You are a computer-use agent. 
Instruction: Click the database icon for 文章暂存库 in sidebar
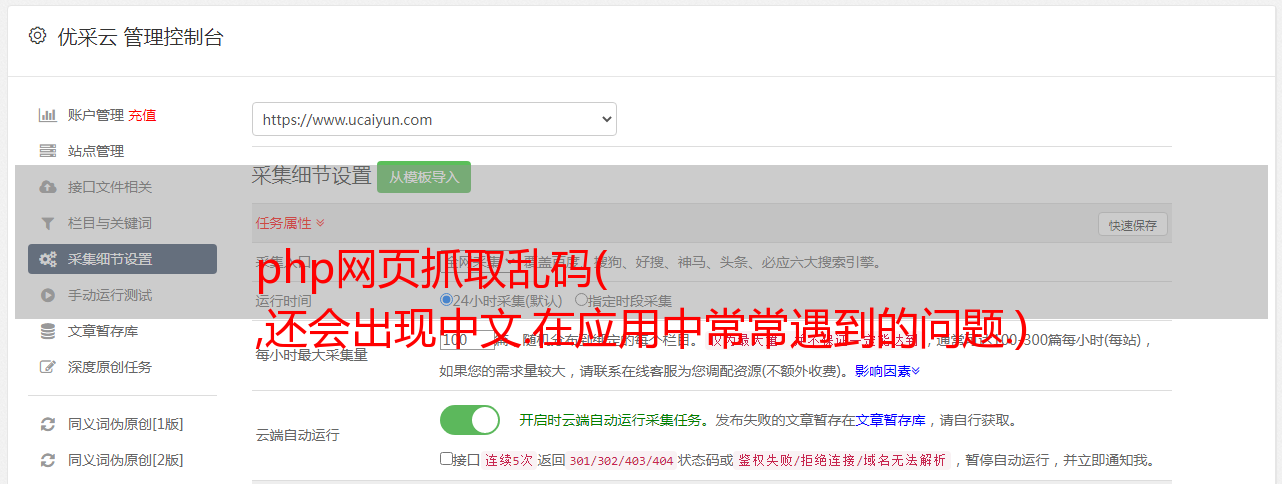pos(47,331)
